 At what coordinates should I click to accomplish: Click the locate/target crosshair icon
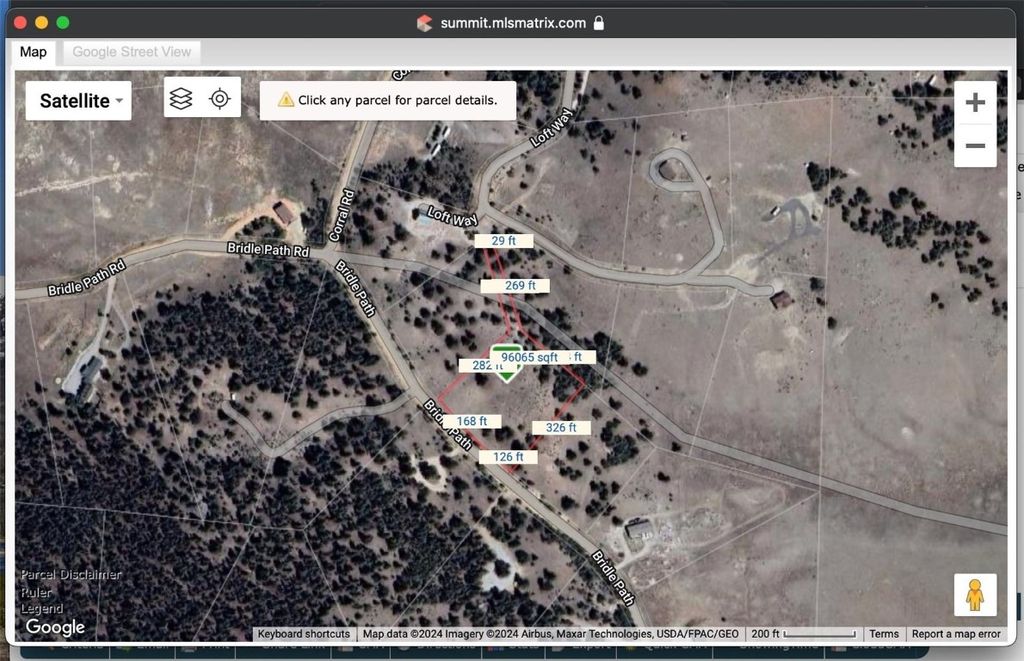click(220, 98)
